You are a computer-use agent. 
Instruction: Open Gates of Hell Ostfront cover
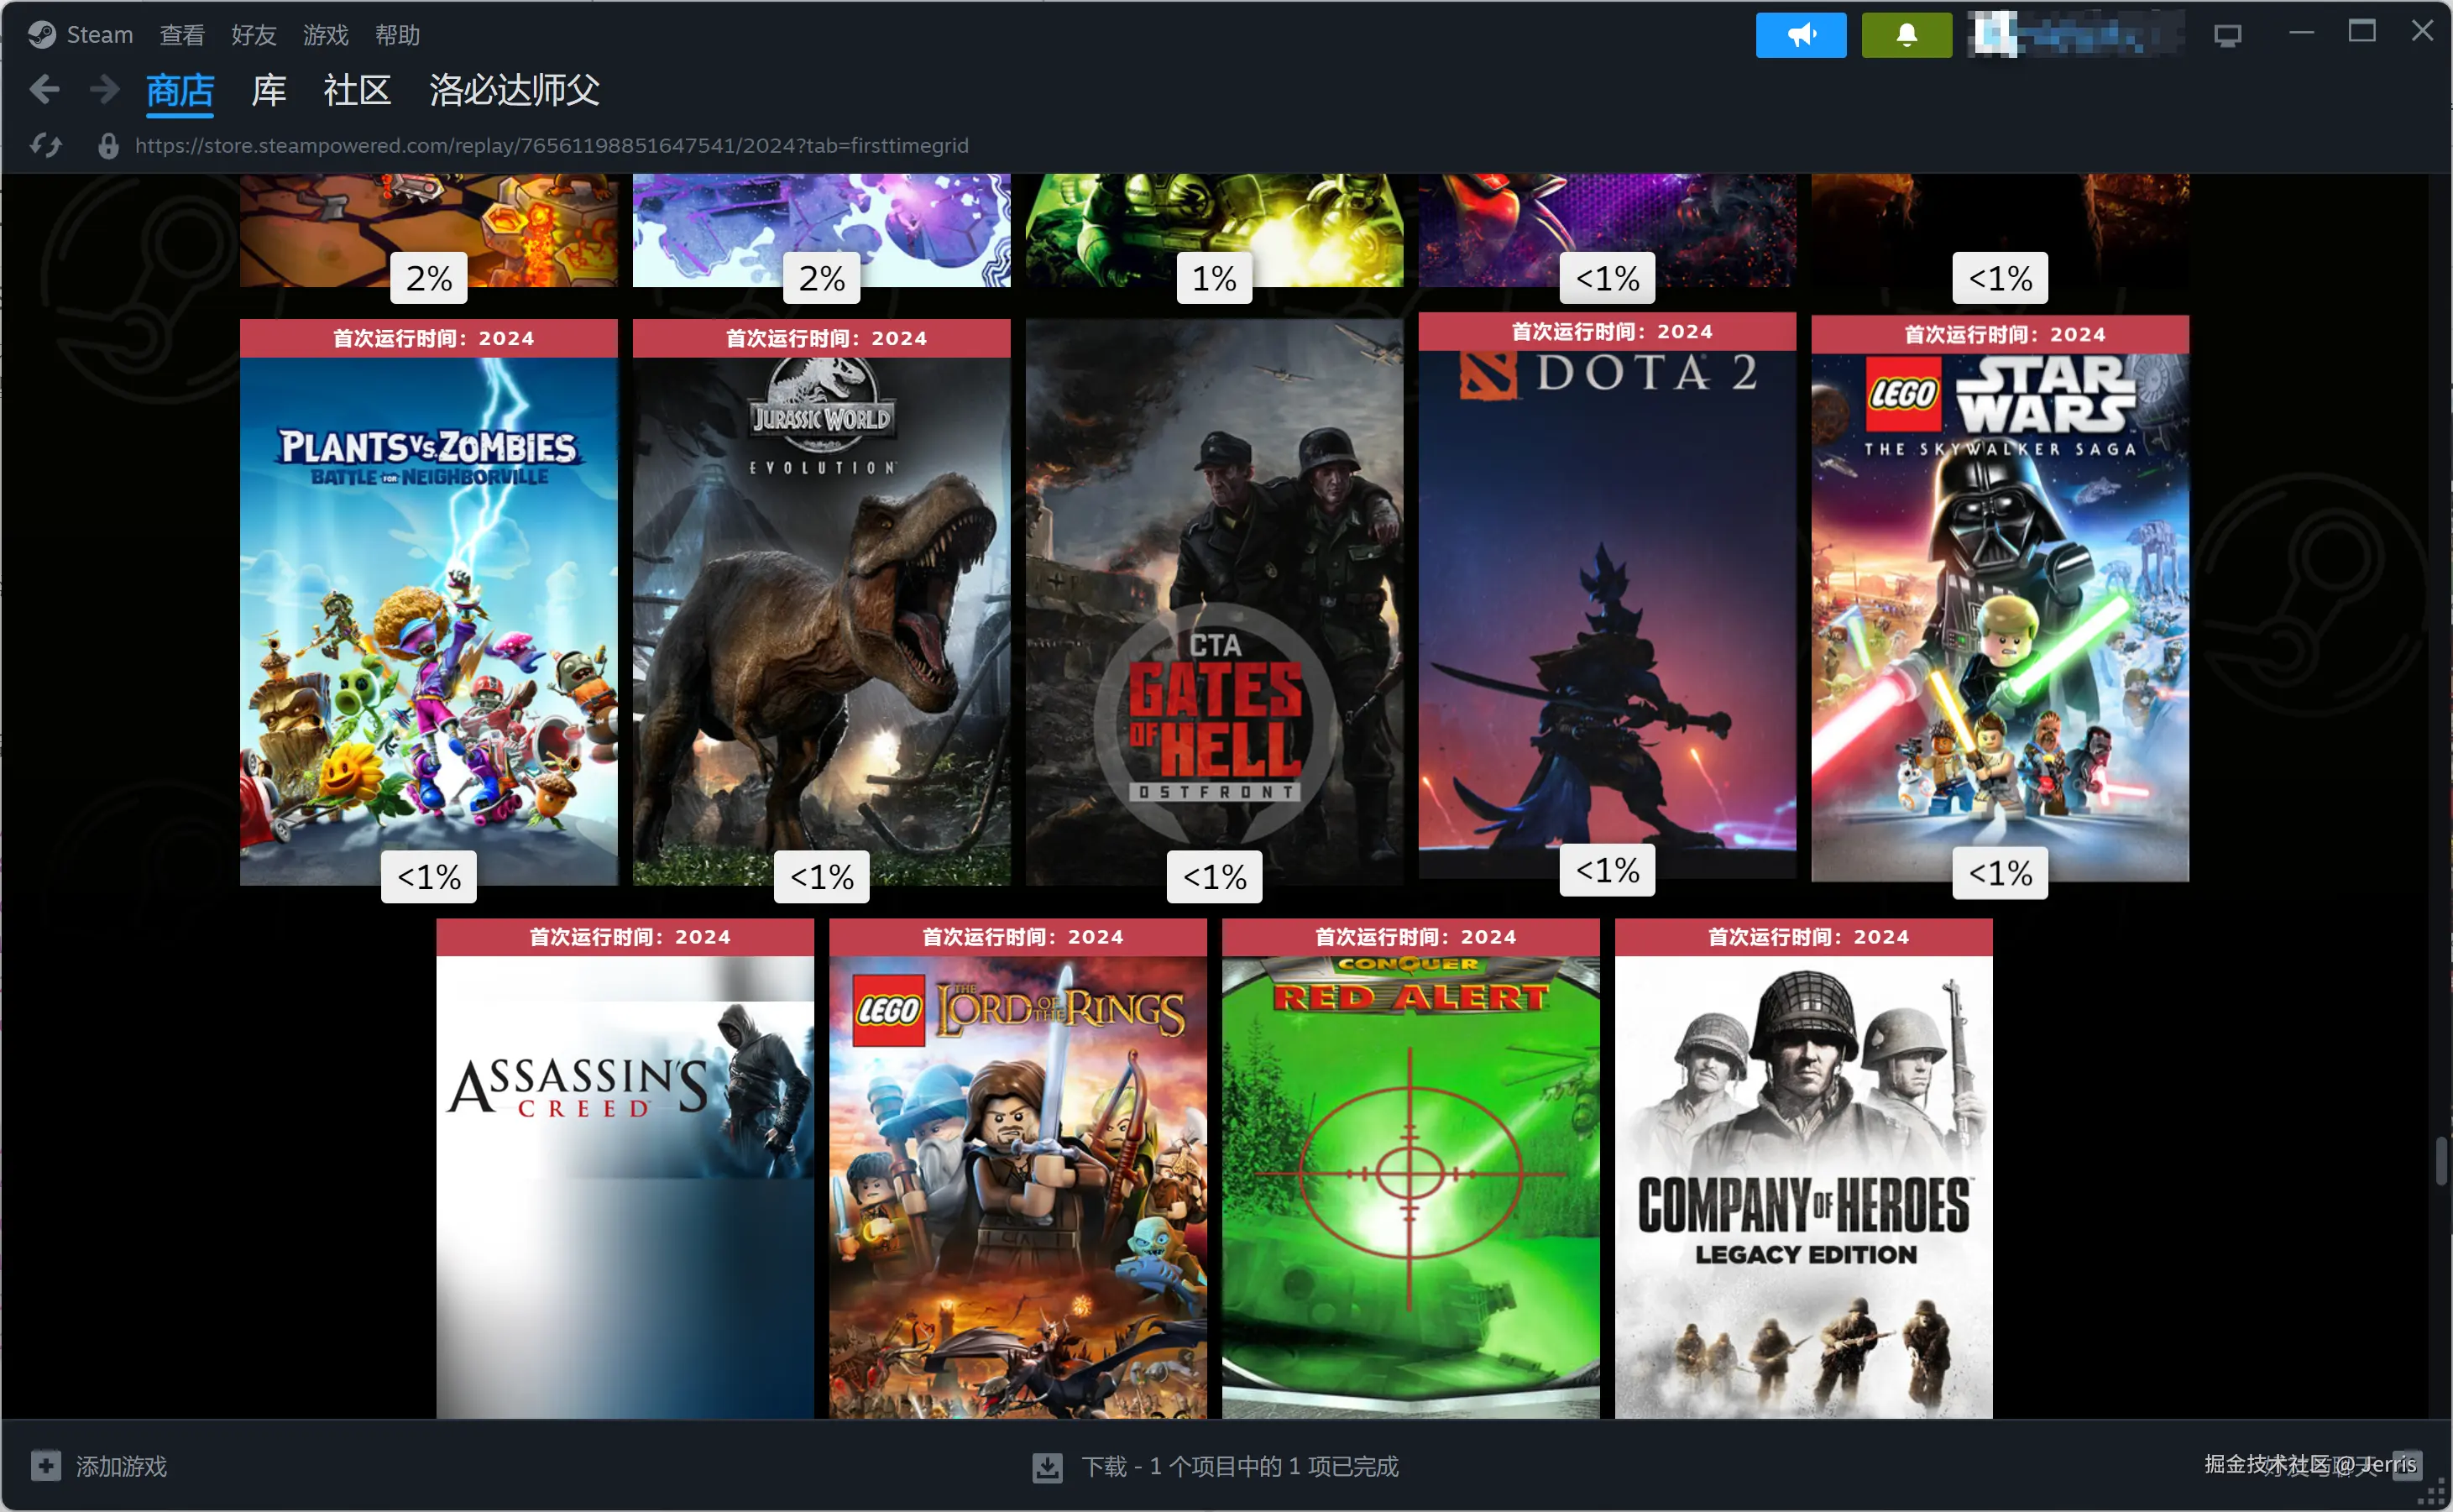coord(1215,602)
